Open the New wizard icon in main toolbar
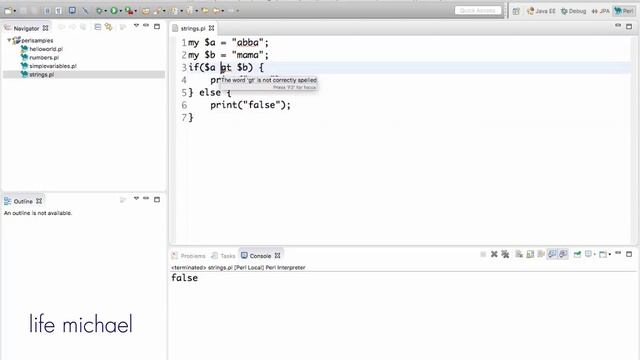Image resolution: width=640 pixels, height=360 pixels. pos(8,11)
